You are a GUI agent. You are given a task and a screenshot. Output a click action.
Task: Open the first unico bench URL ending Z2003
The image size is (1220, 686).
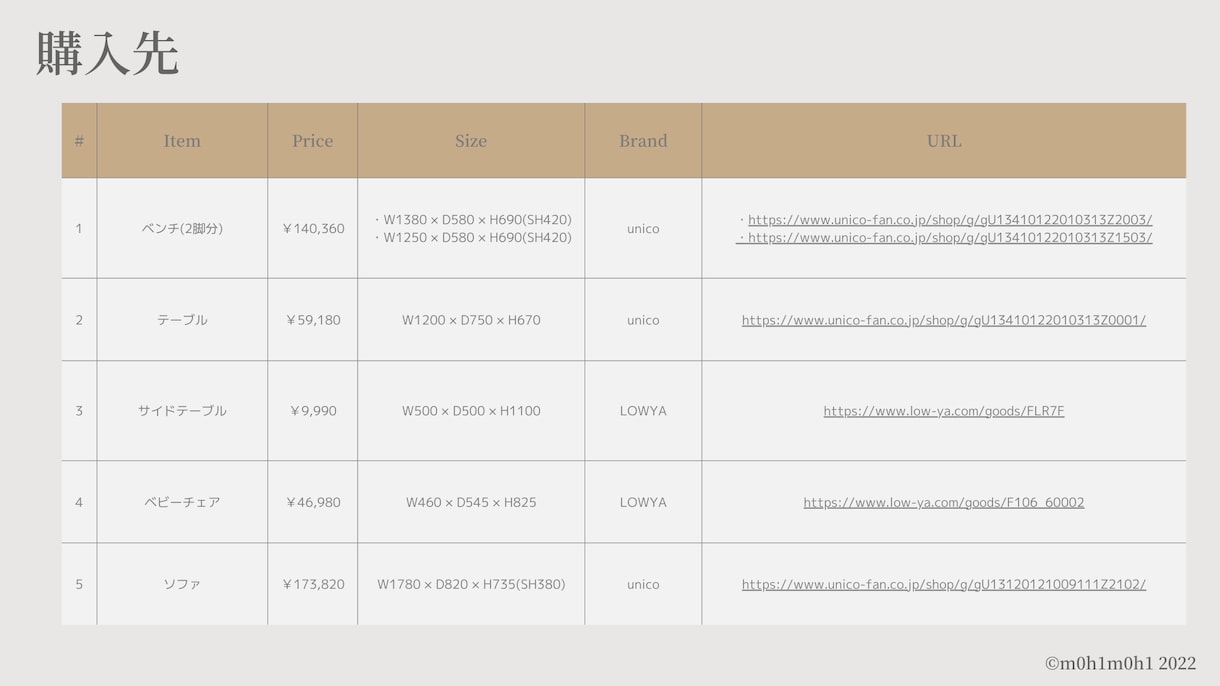(950, 220)
